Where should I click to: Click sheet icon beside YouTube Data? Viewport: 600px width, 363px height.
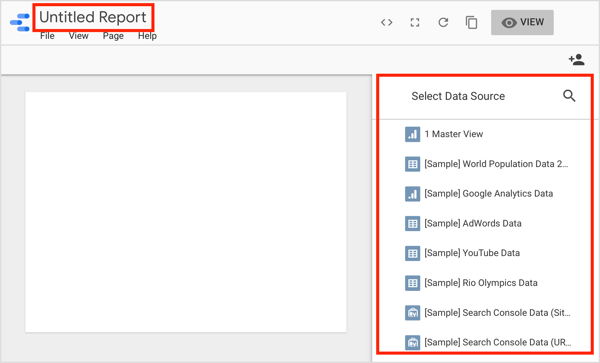pos(412,253)
